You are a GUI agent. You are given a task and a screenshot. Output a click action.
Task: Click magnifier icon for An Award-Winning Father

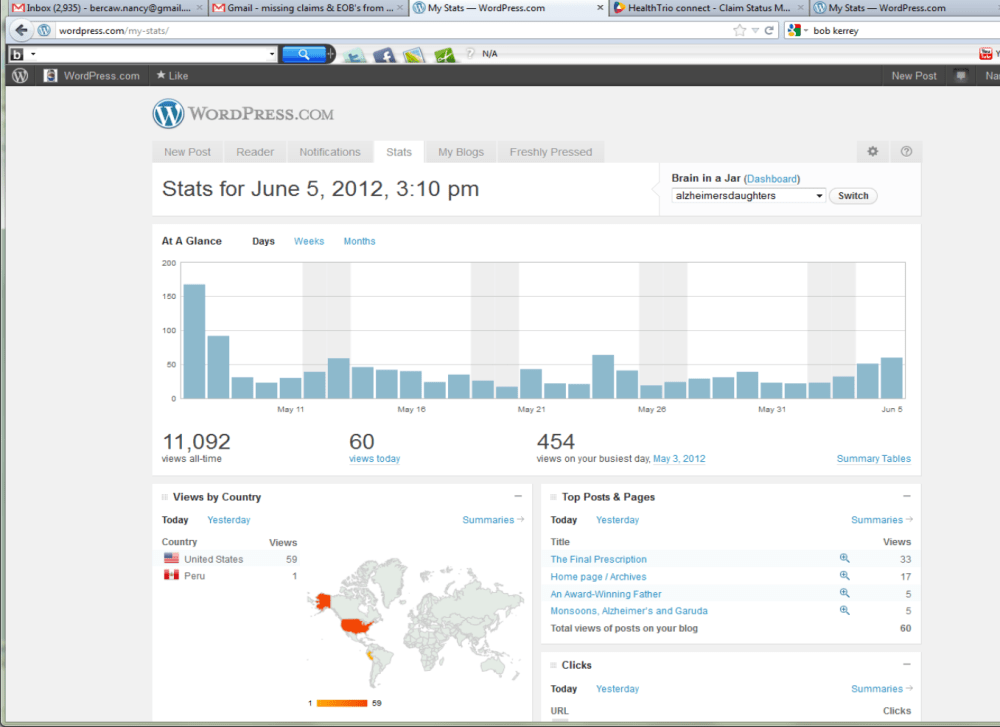click(x=844, y=593)
